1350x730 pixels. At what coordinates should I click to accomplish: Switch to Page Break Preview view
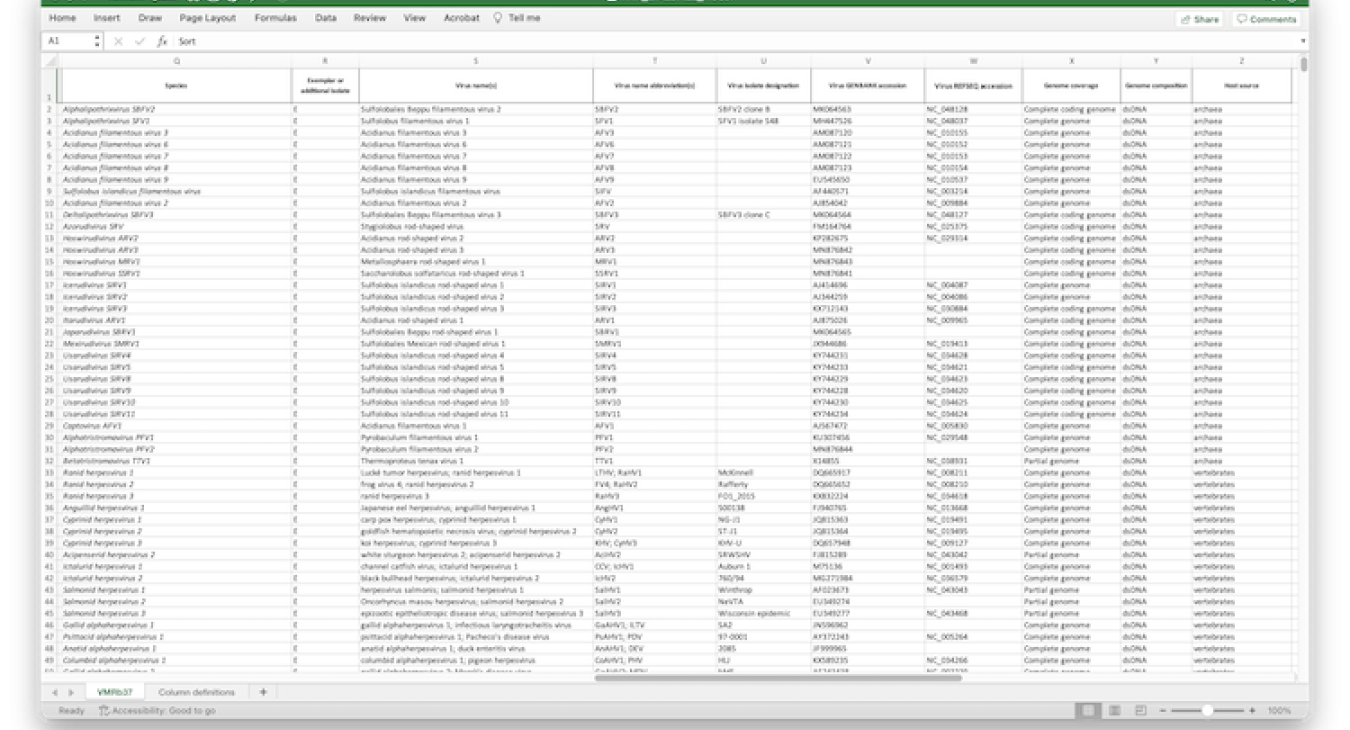tap(1141, 710)
